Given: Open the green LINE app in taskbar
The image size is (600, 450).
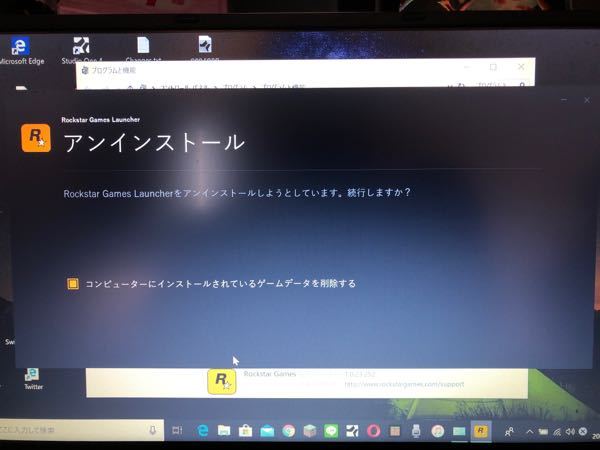Looking at the screenshot, I should click(331, 431).
